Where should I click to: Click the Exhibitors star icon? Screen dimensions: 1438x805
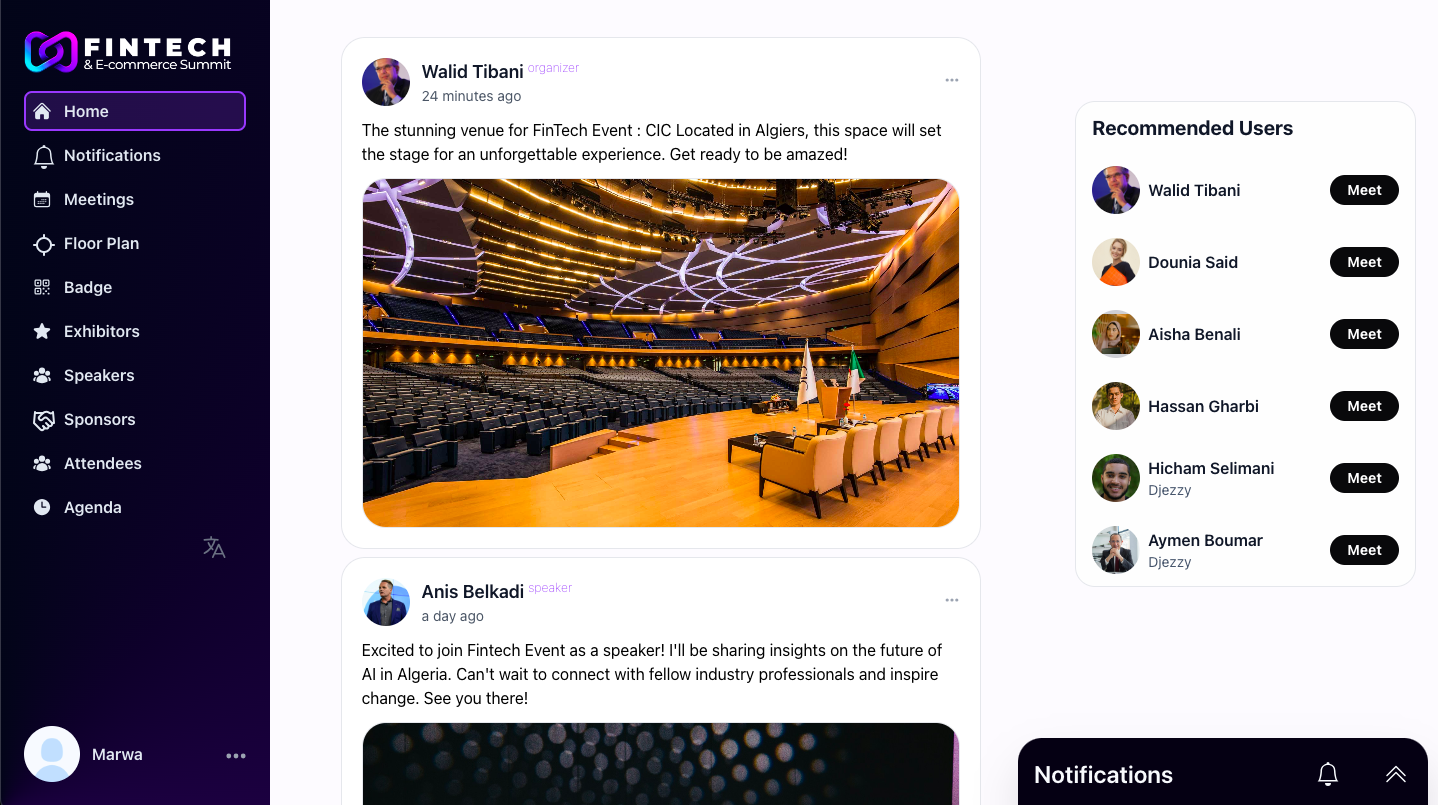[x=42, y=331]
